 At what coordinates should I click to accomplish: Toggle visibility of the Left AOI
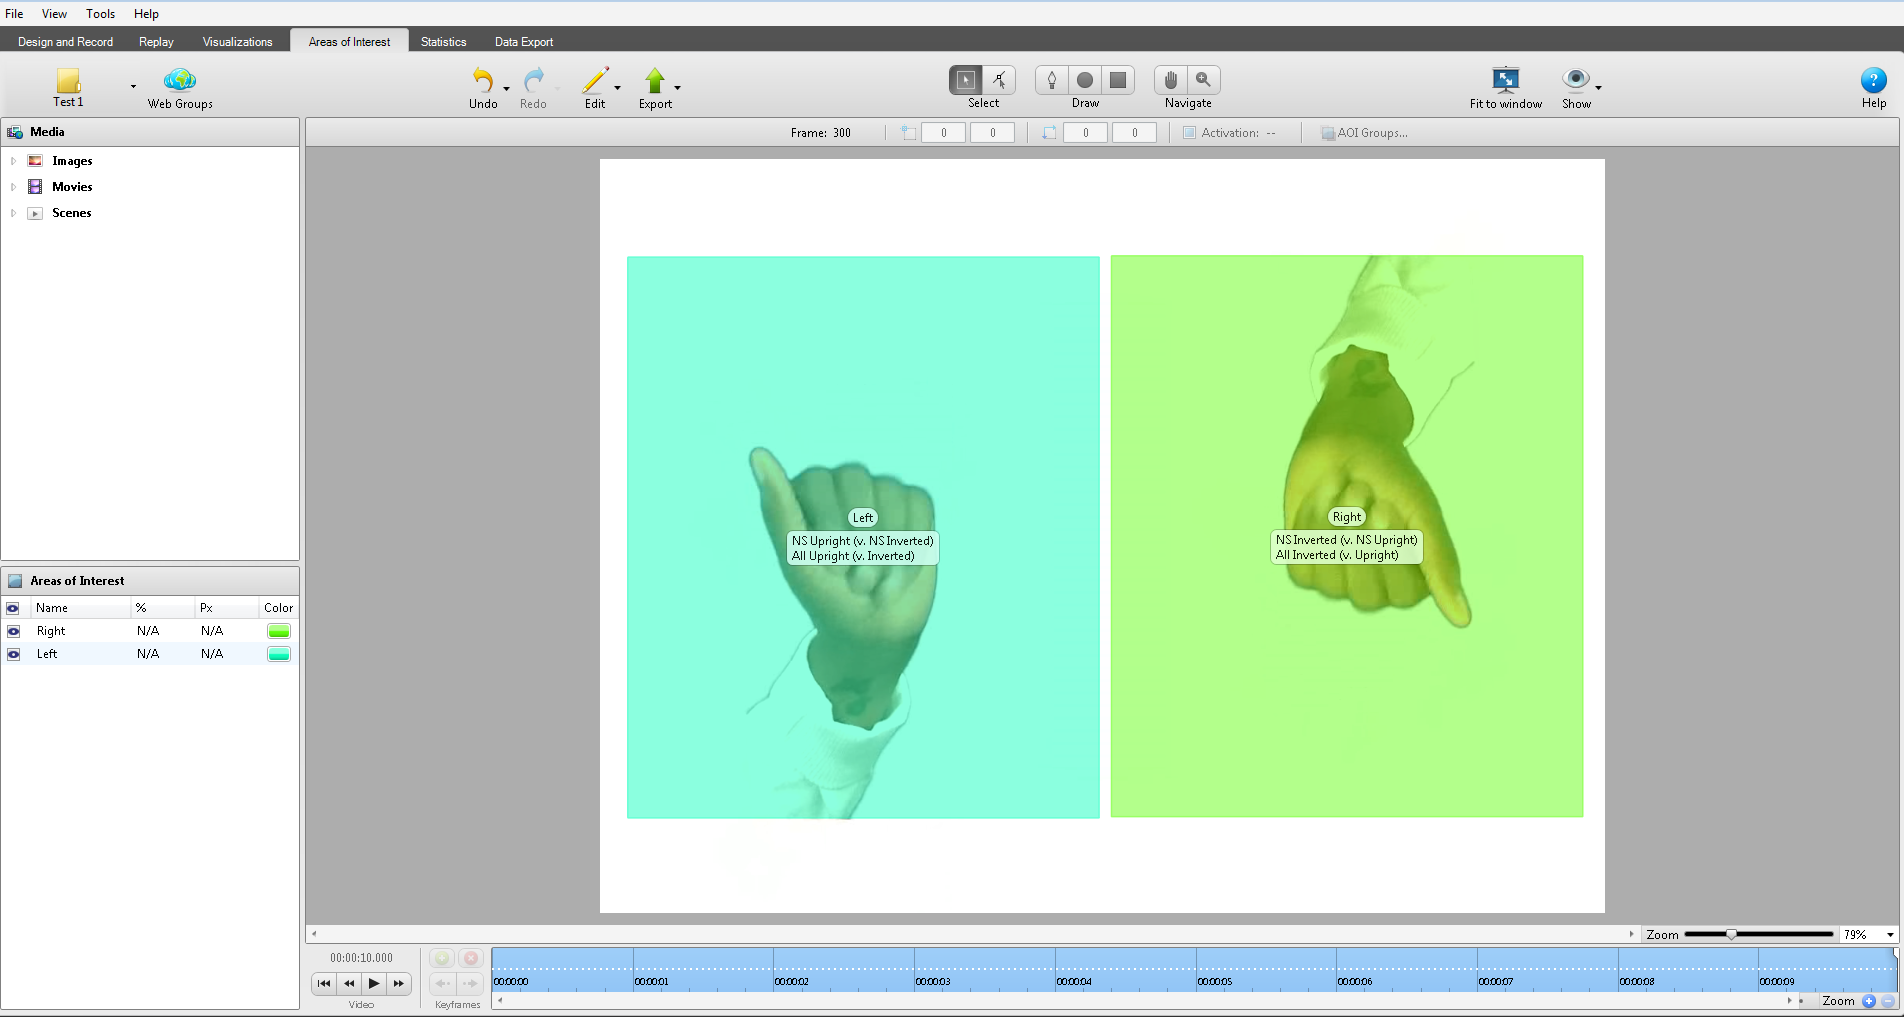(x=13, y=654)
